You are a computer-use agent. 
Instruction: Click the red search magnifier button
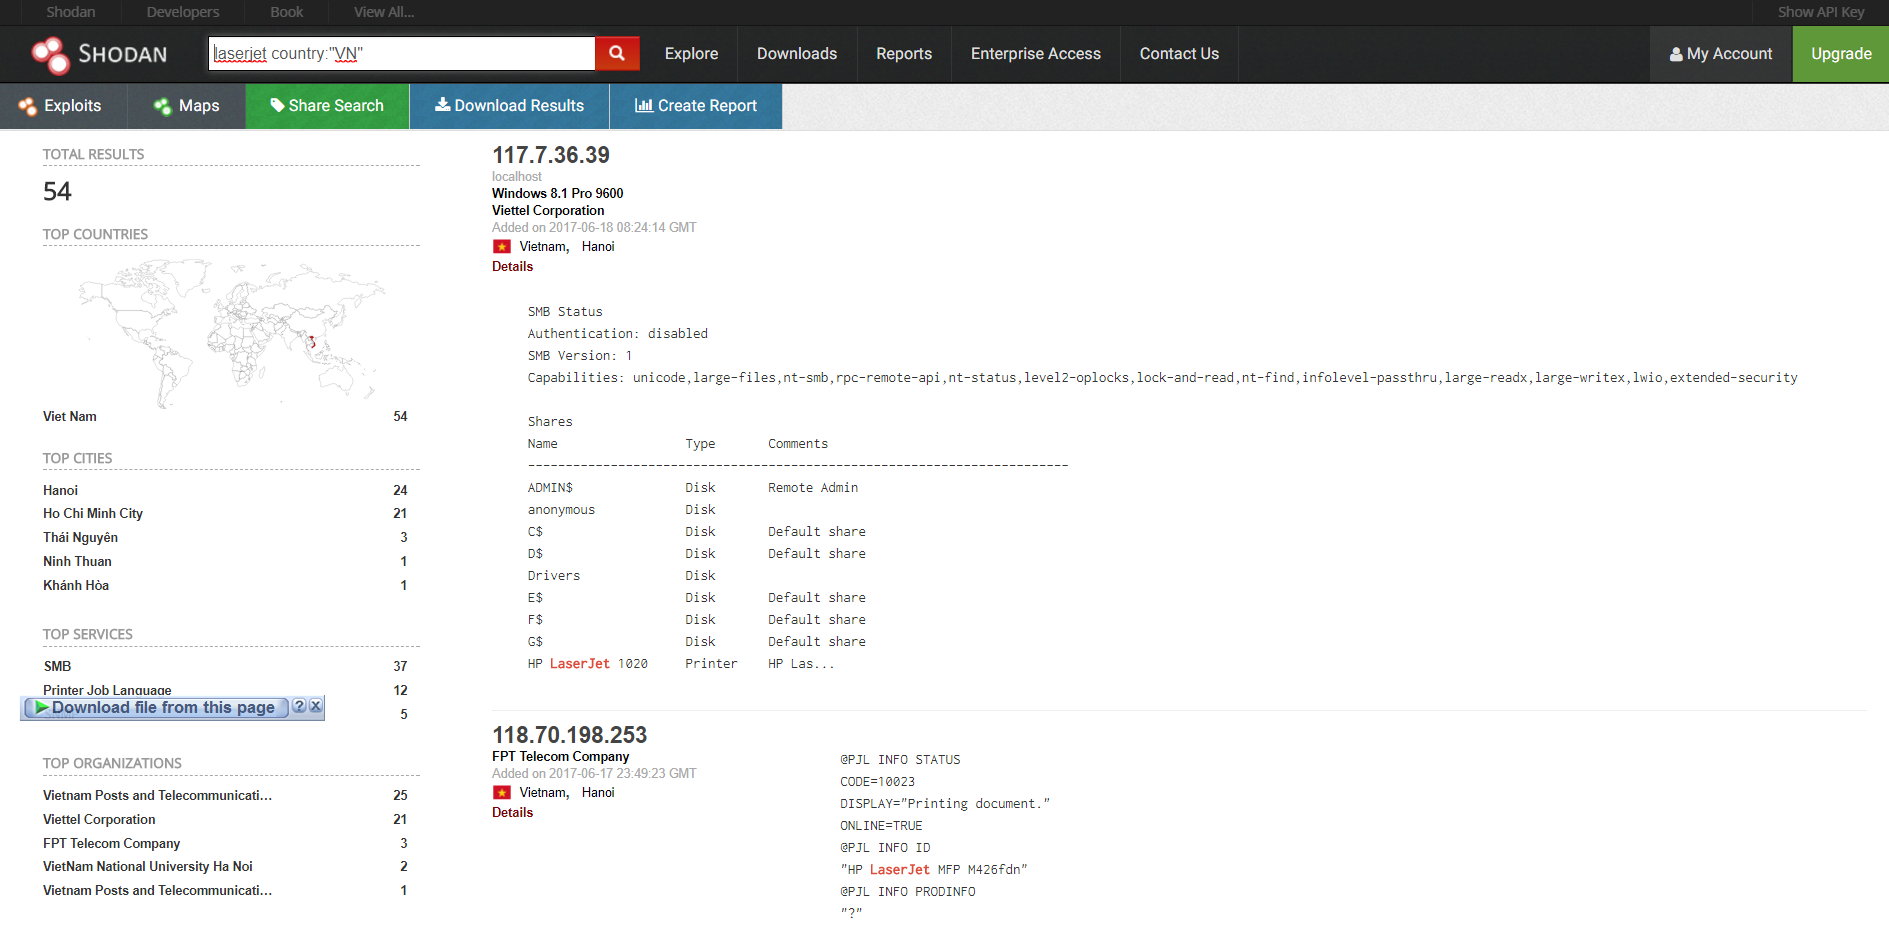point(617,53)
